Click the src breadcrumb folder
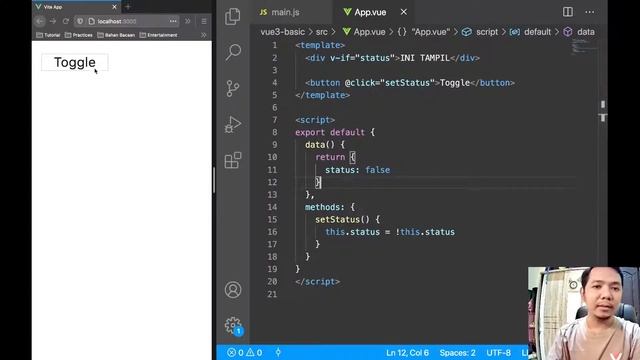Viewport: 640px width, 360px height. [x=322, y=32]
